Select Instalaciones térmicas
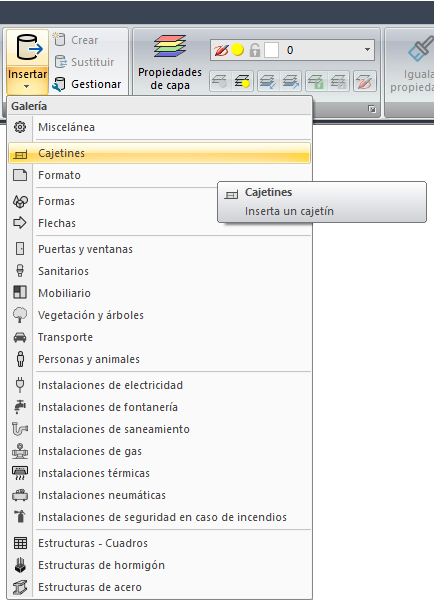This screenshot has height=606, width=434. 159,473
